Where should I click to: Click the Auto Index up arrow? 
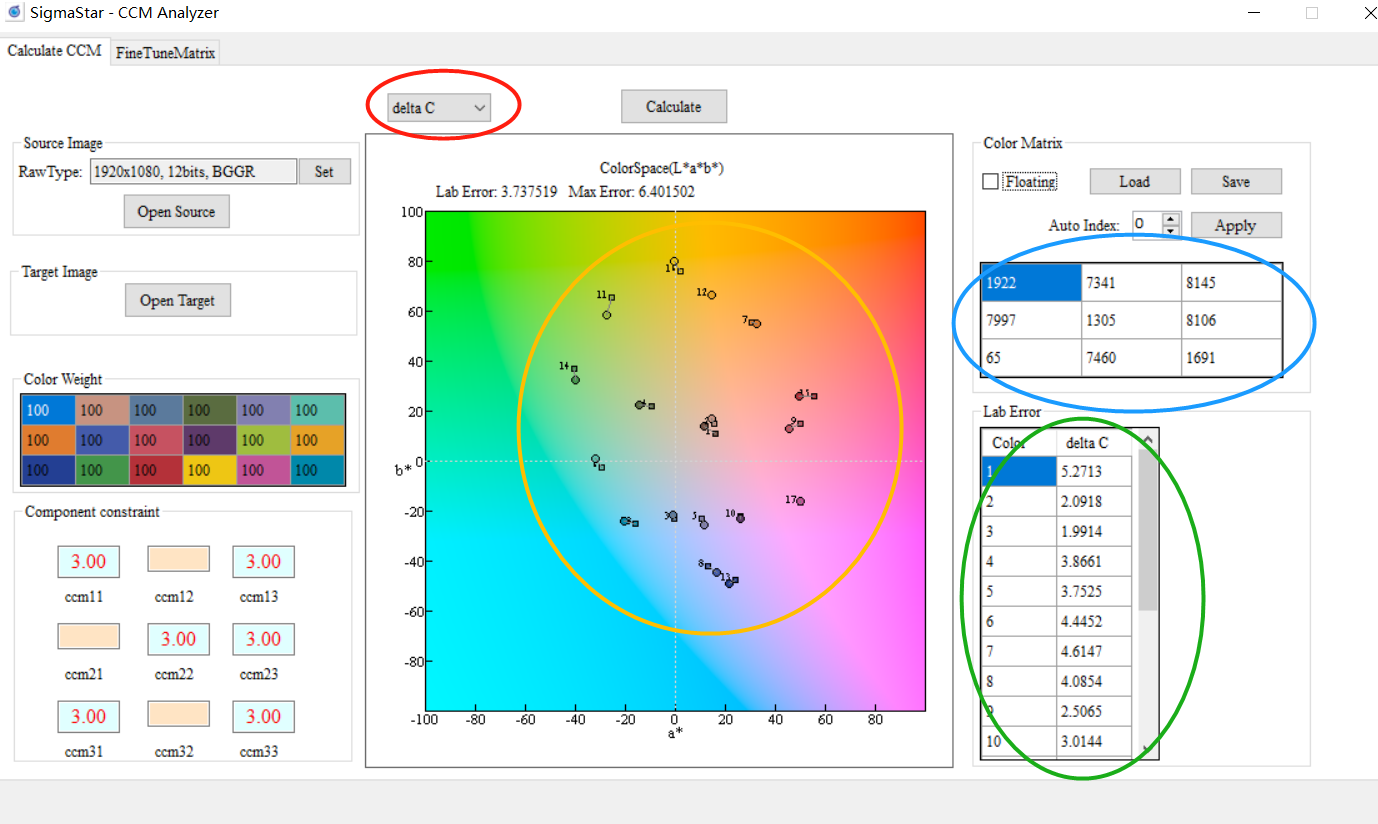click(x=1169, y=219)
